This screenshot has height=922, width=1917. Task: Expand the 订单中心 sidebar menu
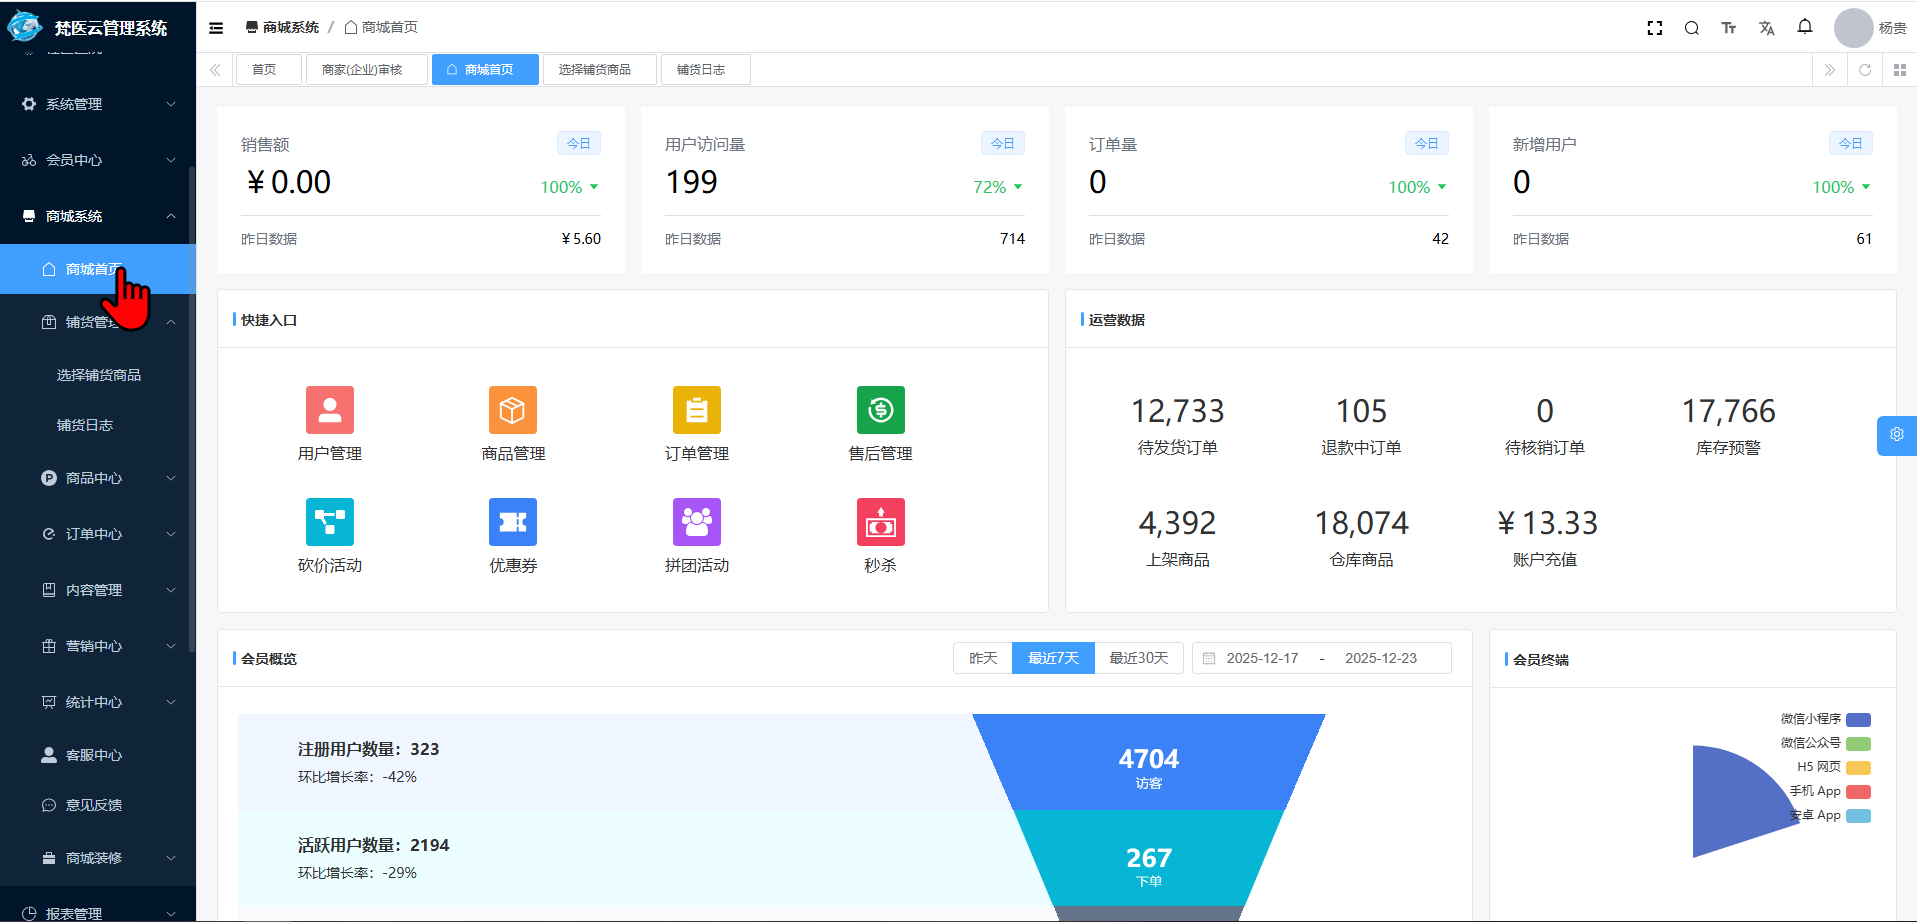pyautogui.click(x=98, y=534)
